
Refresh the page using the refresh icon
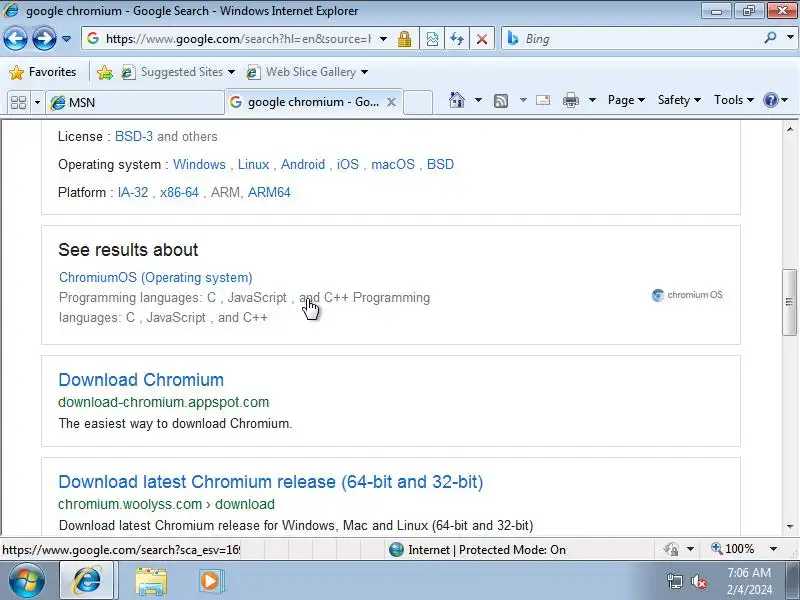coord(457,39)
